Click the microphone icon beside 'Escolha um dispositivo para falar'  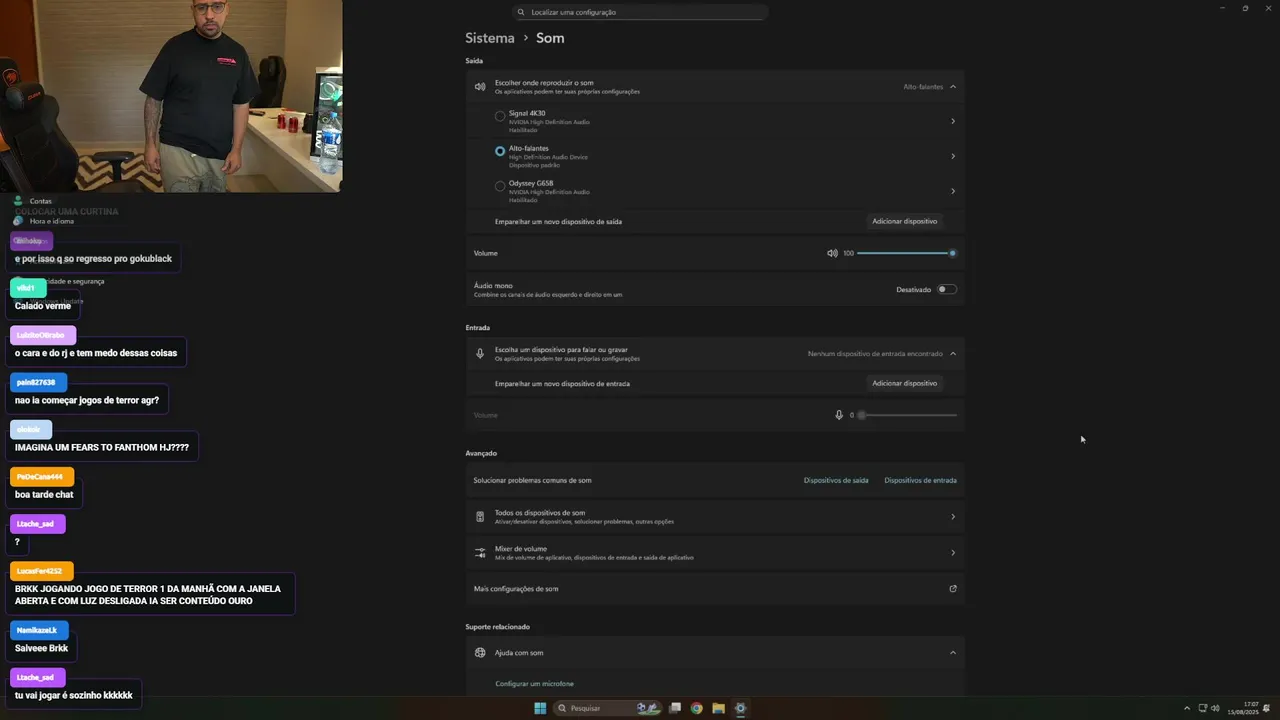click(480, 353)
